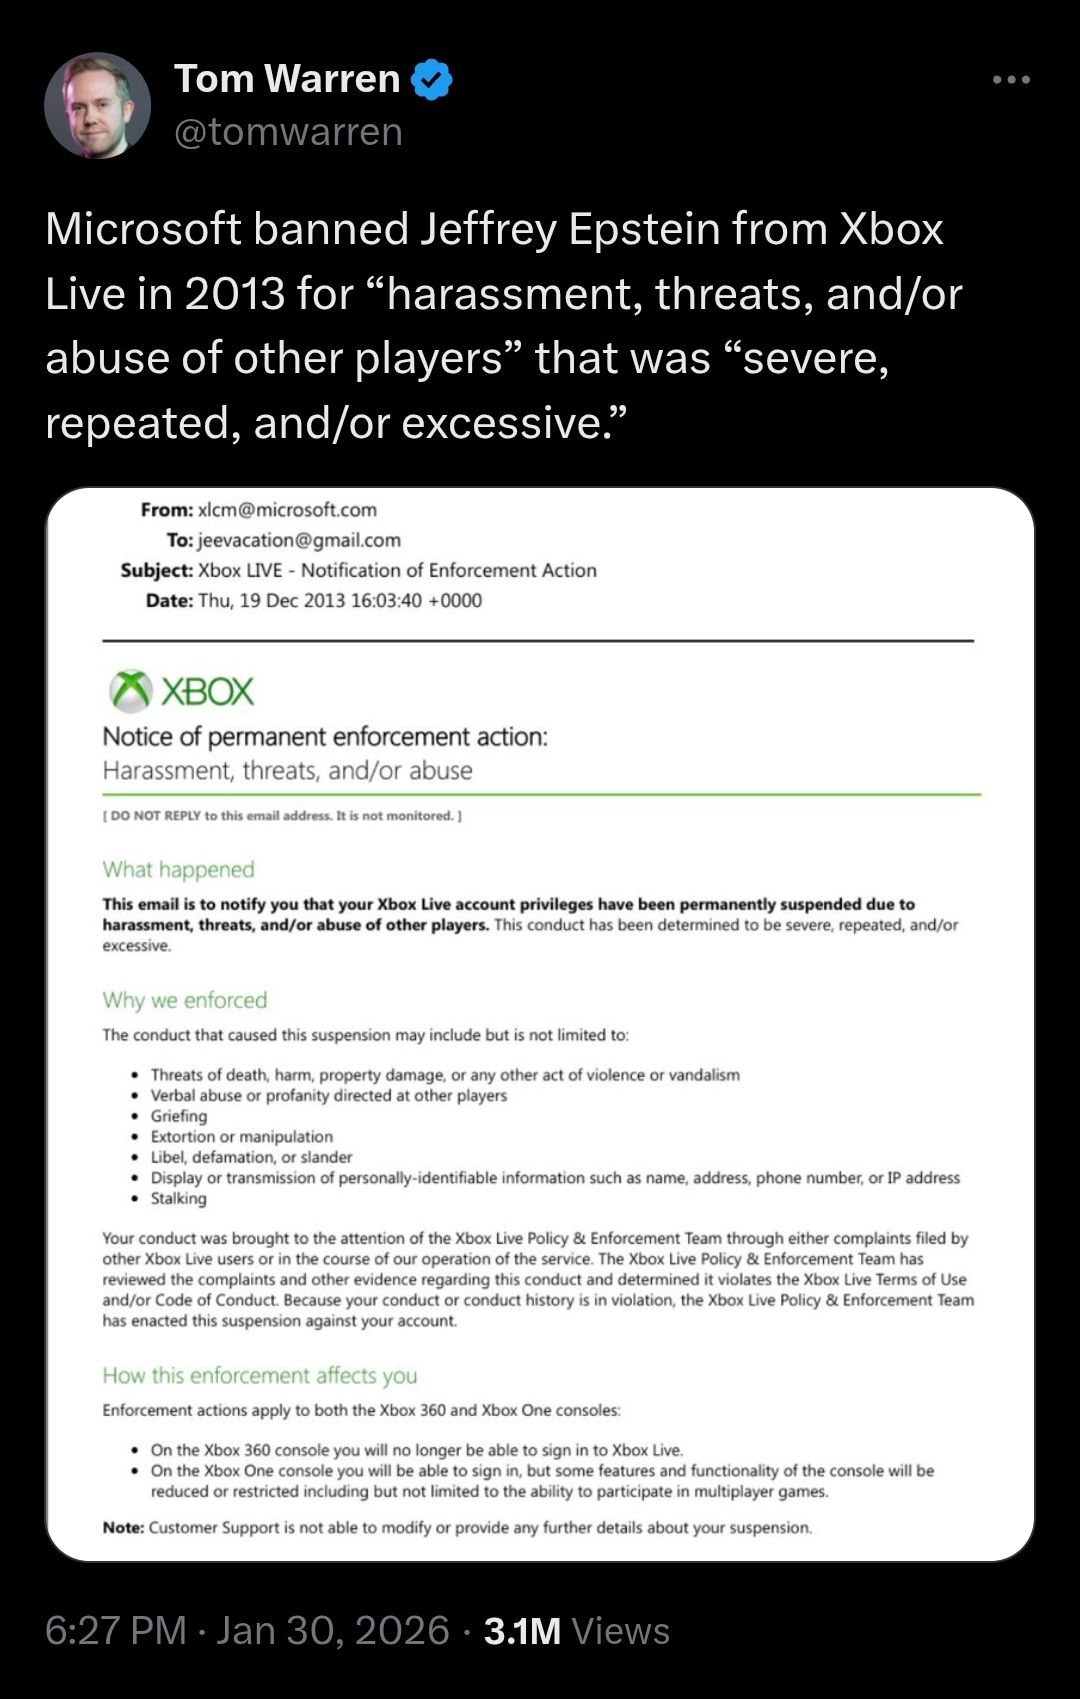The image size is (1080, 1699).
Task: Click the xlcm@microsoft.com sender address
Action: [x=287, y=510]
